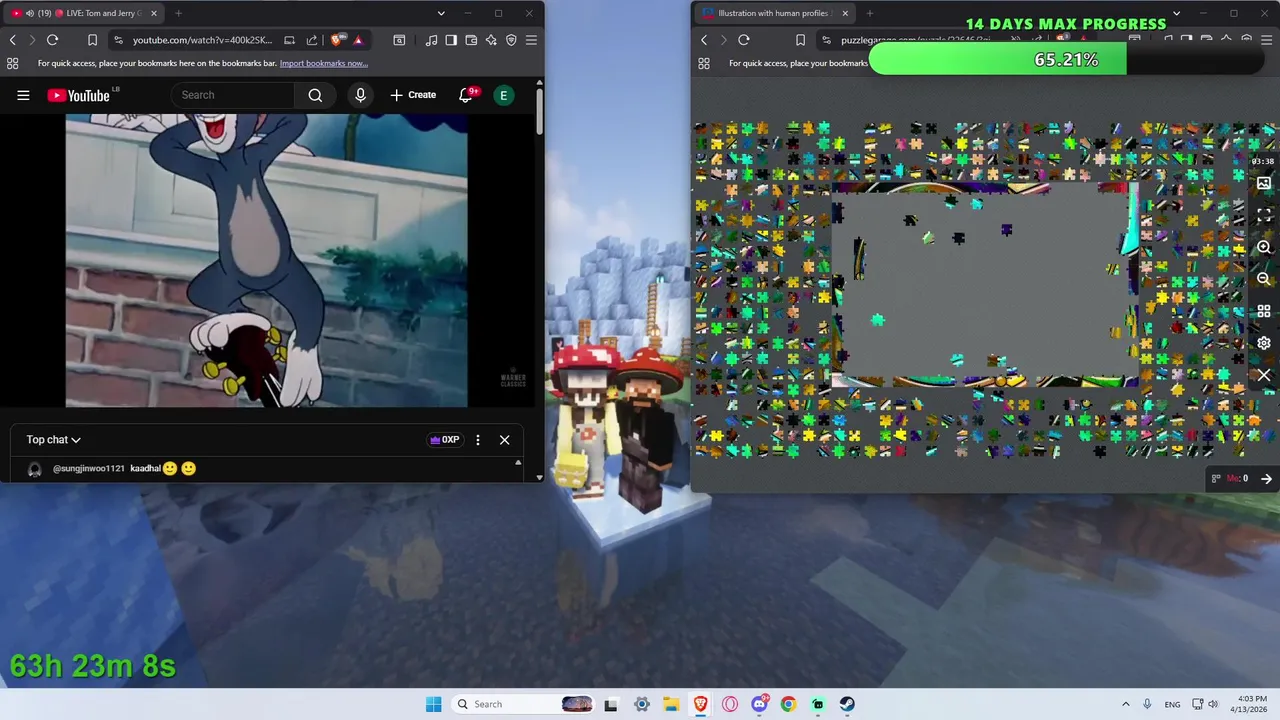Toggle puzzle fullscreen mode
The height and width of the screenshot is (720, 1280).
1264,215
